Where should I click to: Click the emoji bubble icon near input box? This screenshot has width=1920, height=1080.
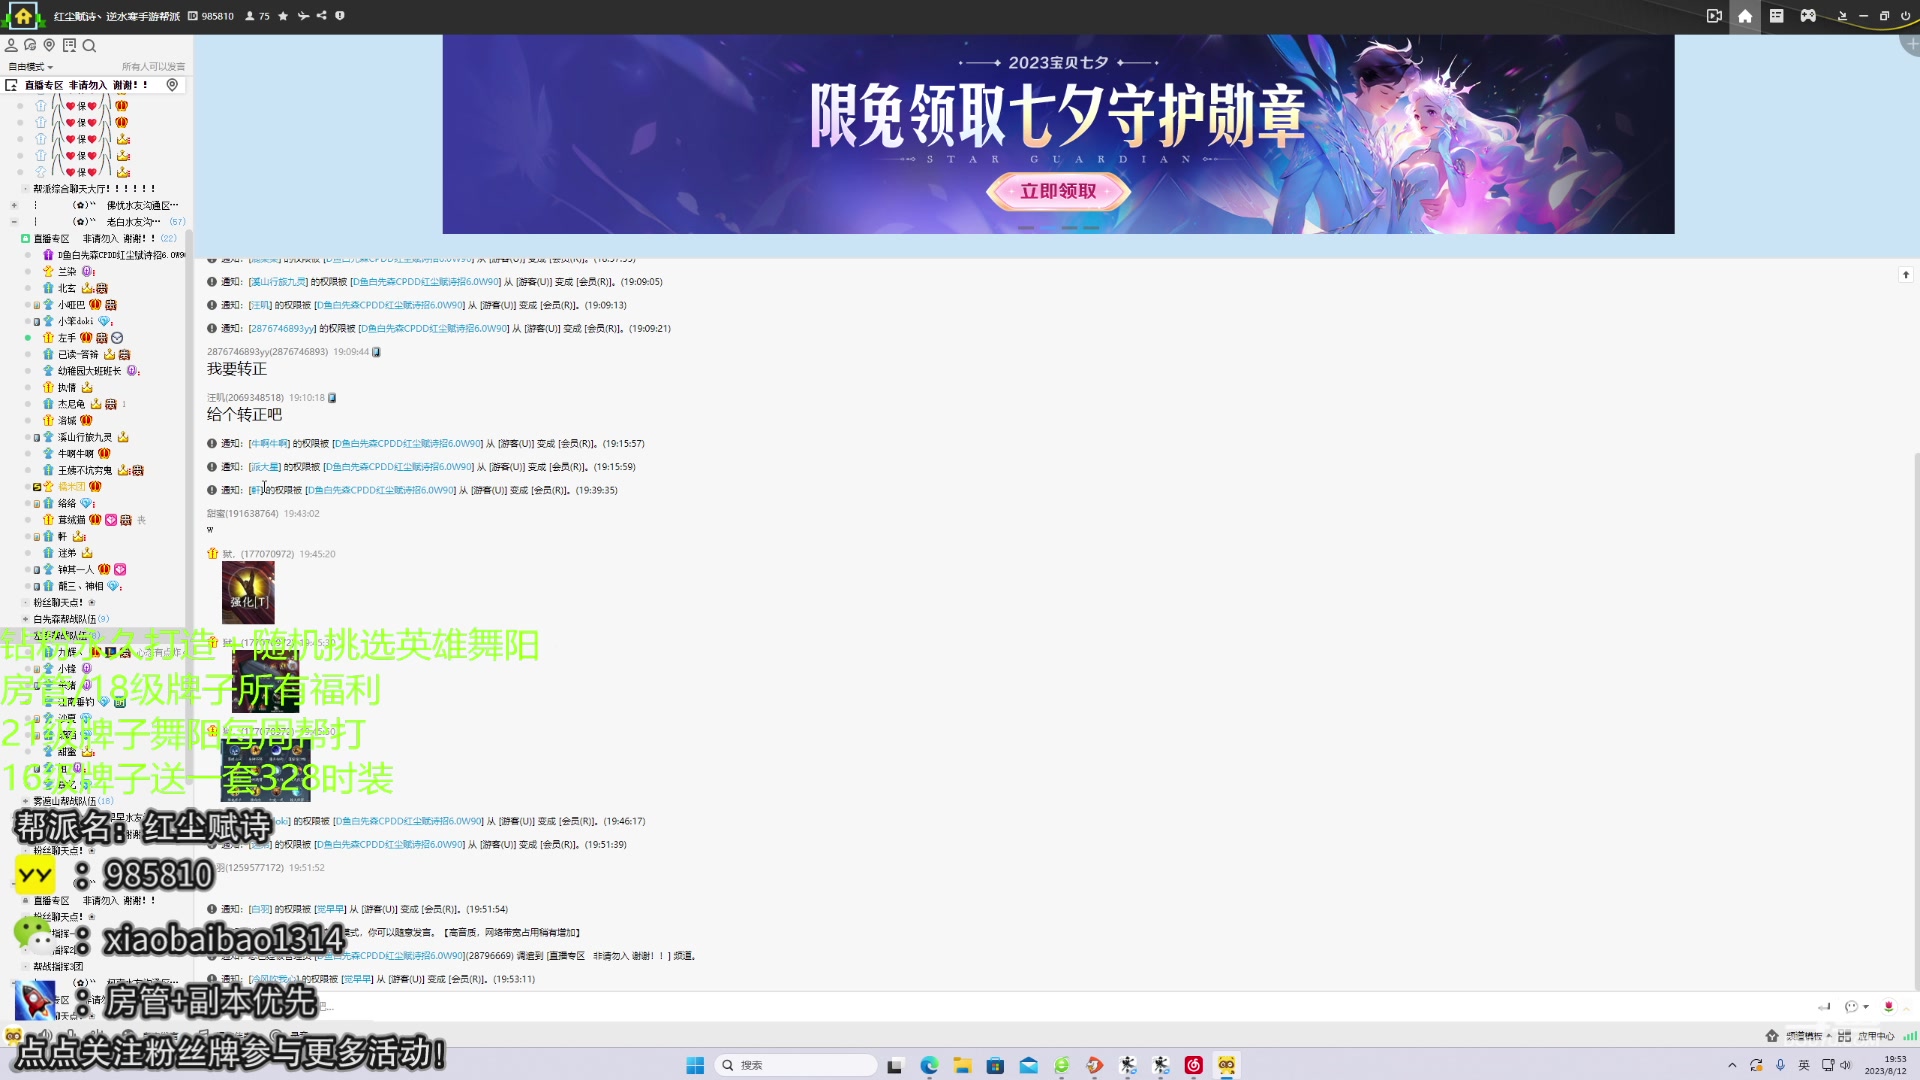pos(1851,1007)
